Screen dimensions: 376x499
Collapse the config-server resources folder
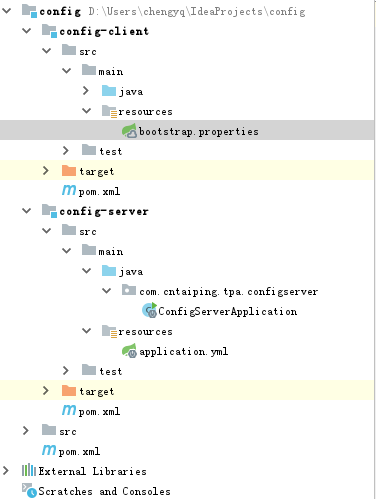(x=86, y=331)
